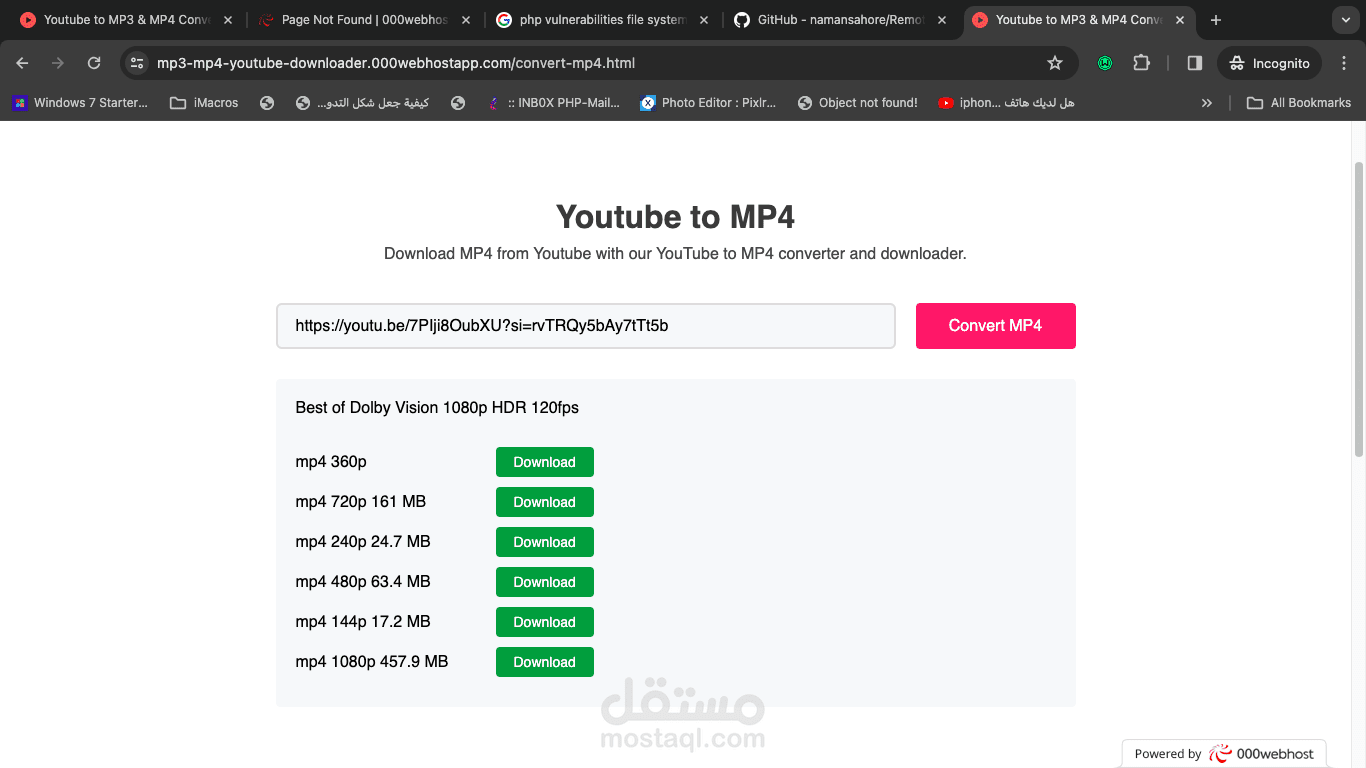This screenshot has height=768, width=1366.
Task: Click the 'Download MP4 from Youtube' description text
Action: (676, 254)
